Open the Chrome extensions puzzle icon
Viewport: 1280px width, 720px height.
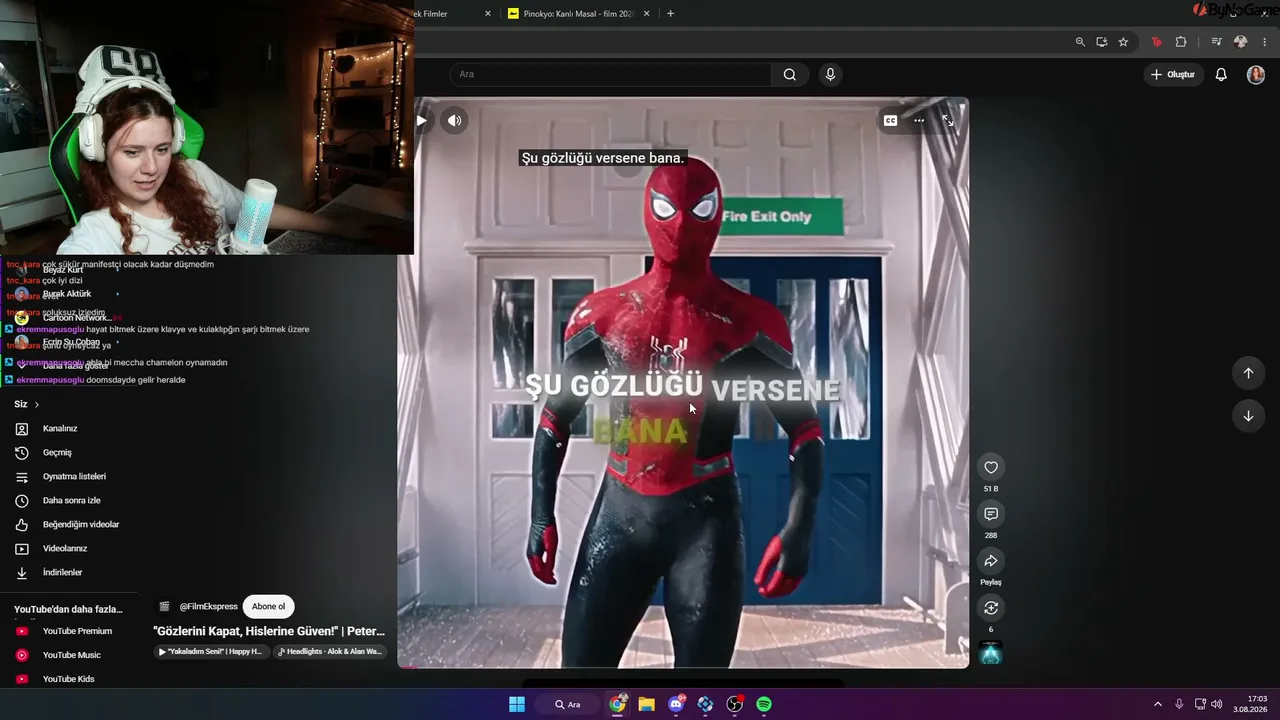(1181, 42)
